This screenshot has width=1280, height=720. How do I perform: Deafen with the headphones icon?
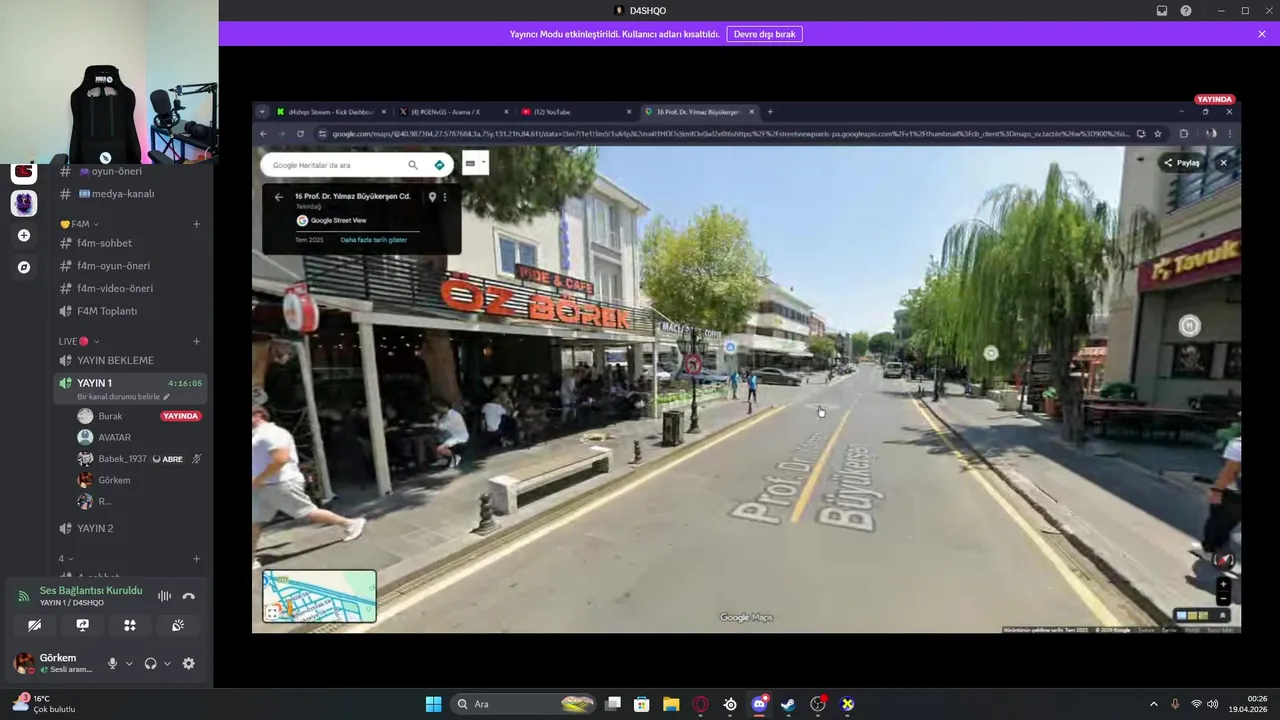point(151,663)
